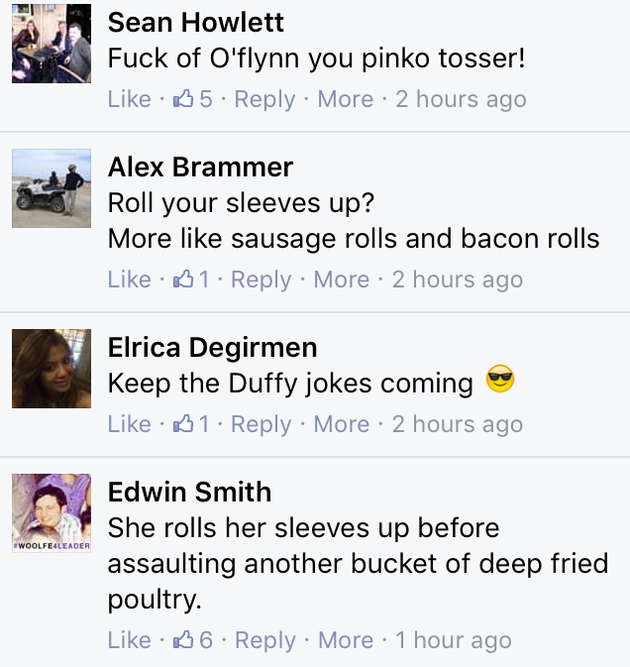The width and height of the screenshot is (630, 667).
Task: Like Elrica Degirmen's Duffy jokes comment
Action: coord(129,424)
